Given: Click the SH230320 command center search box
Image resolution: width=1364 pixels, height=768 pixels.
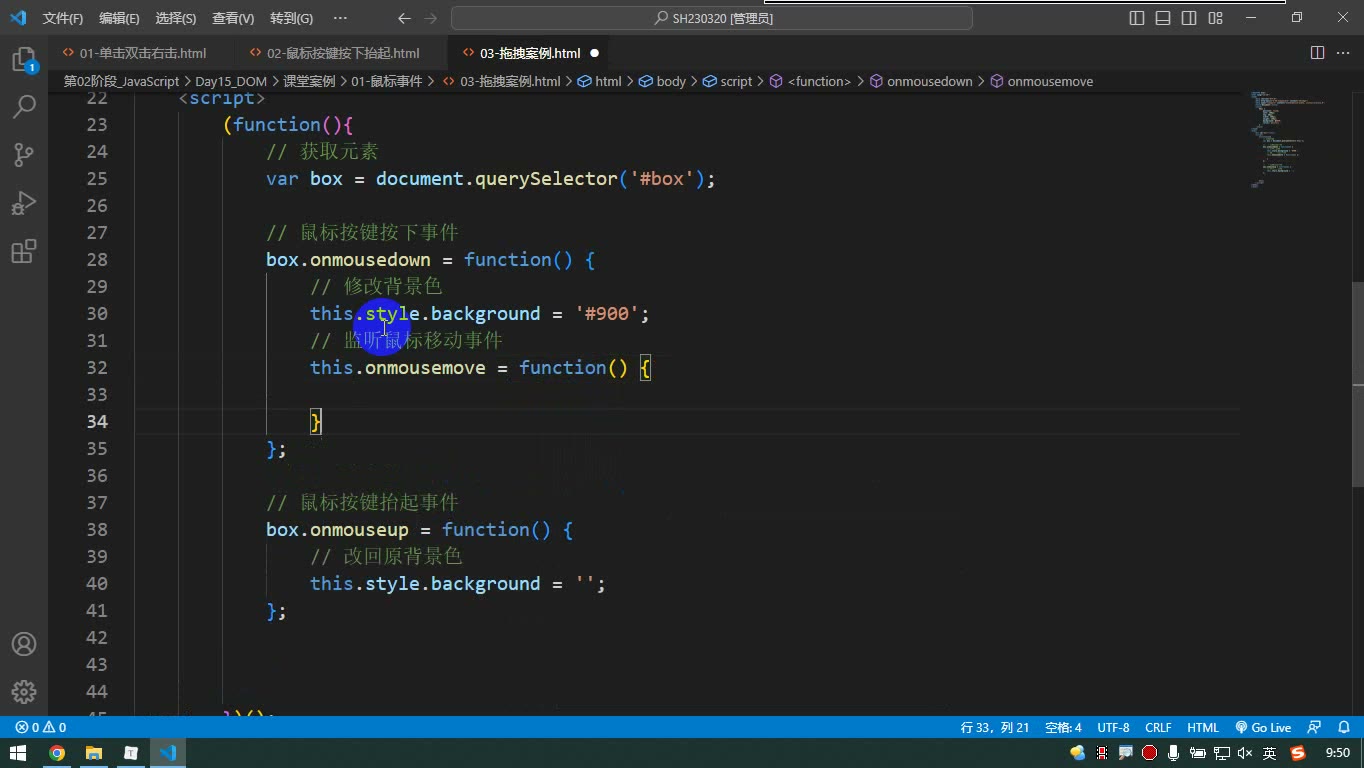Looking at the screenshot, I should tap(712, 18).
